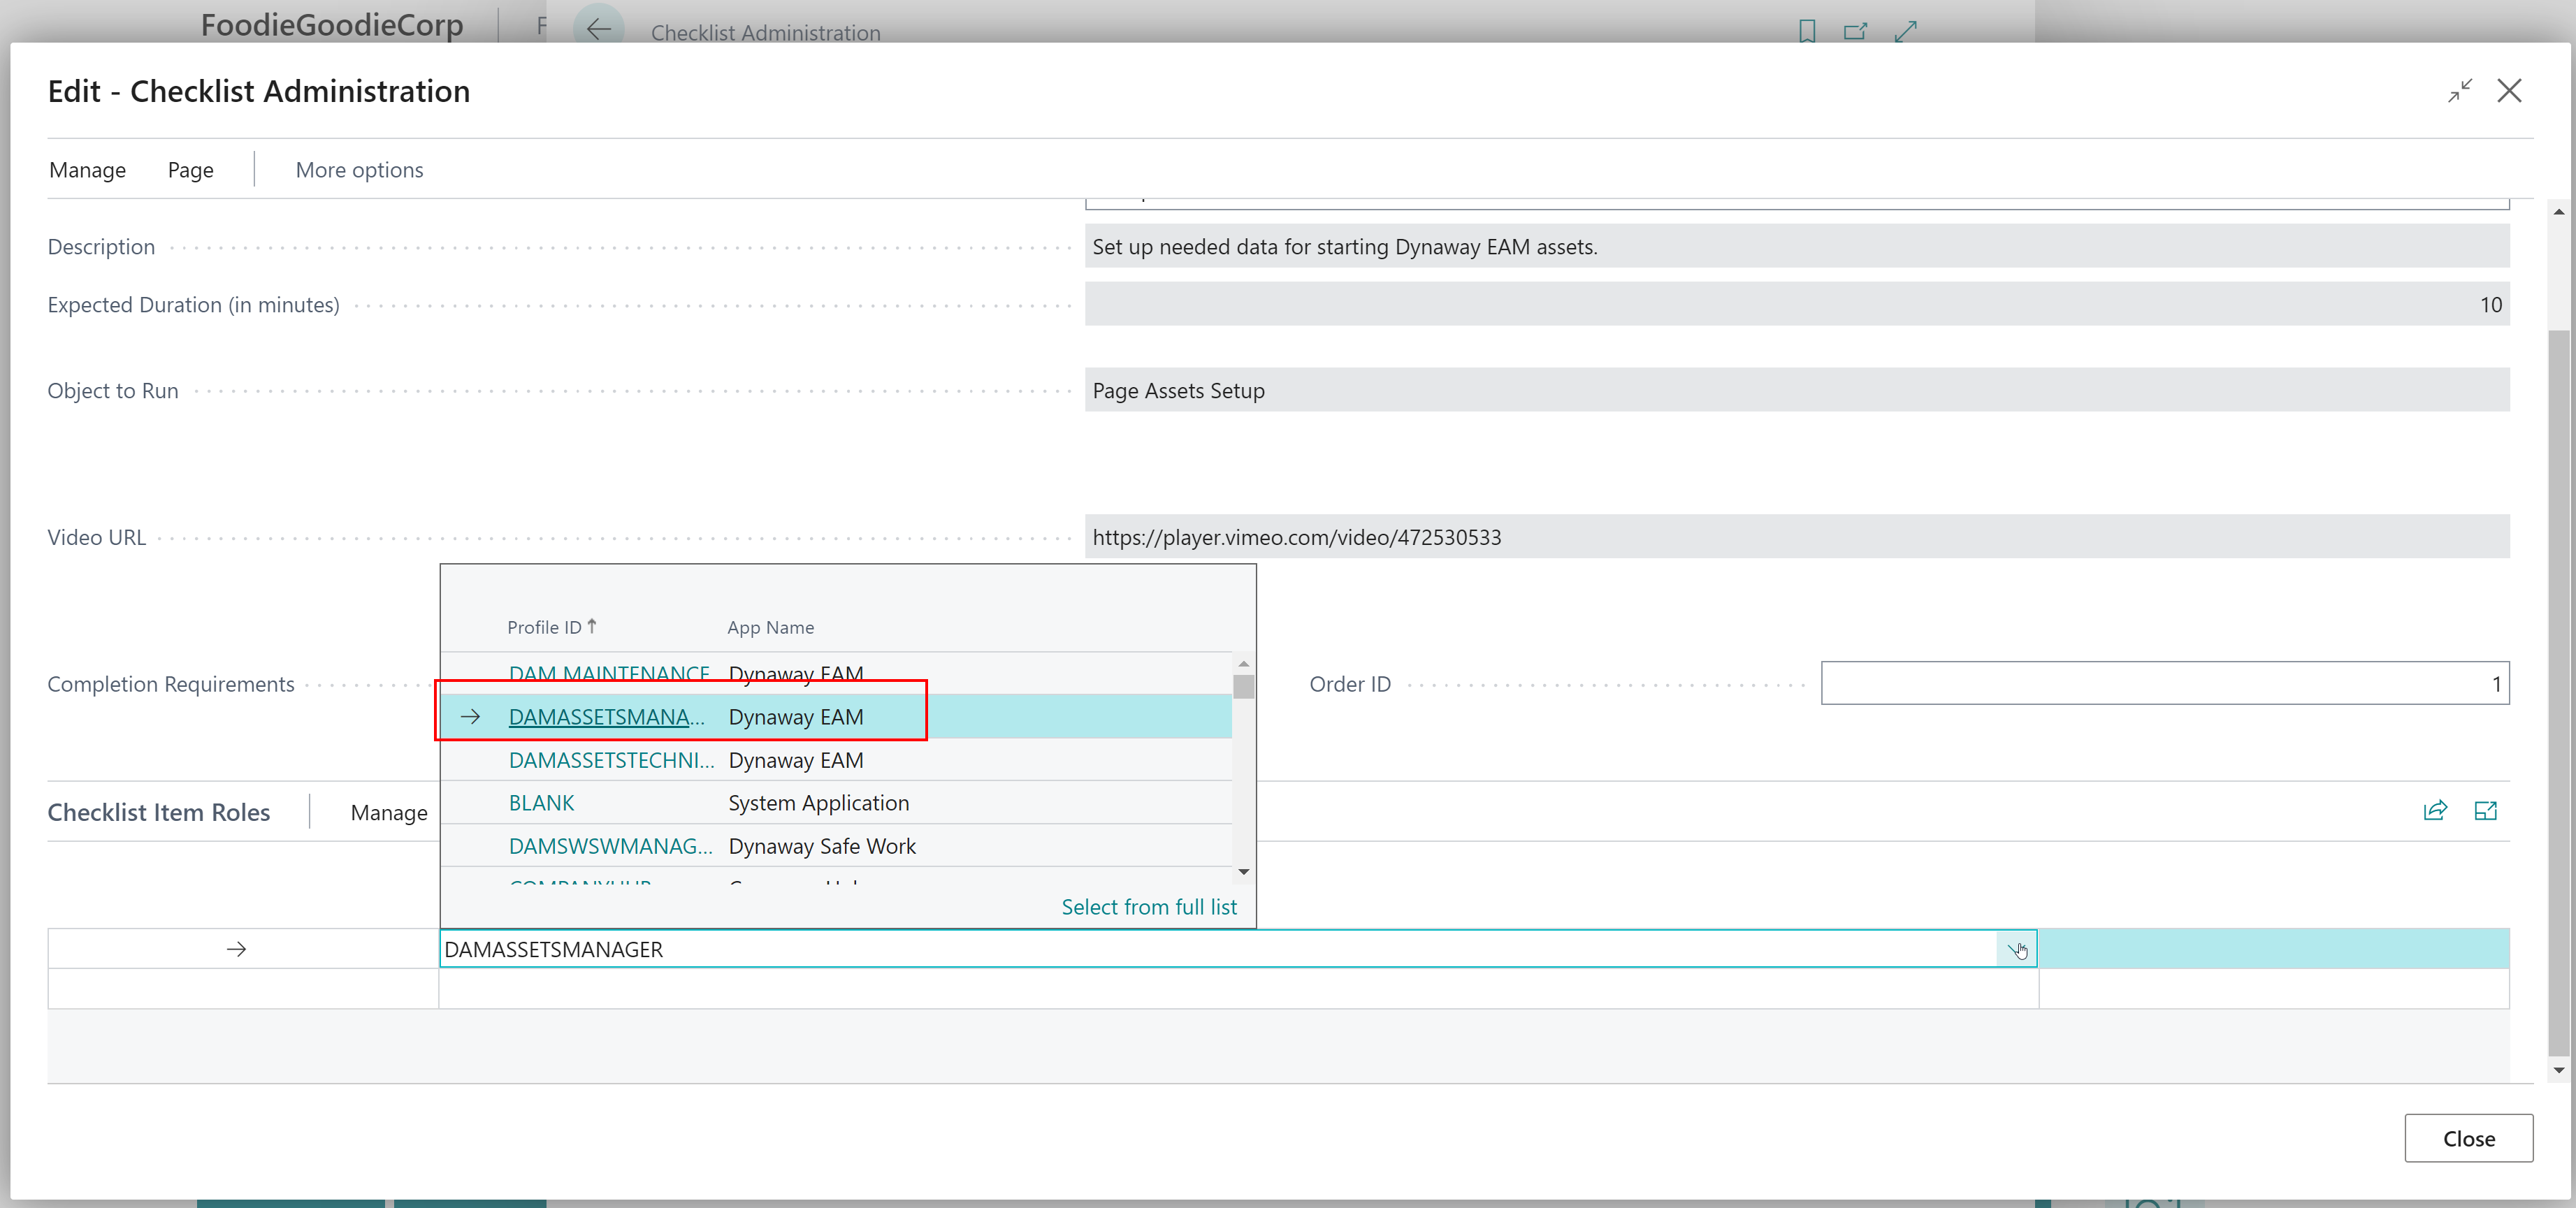This screenshot has width=2576, height=1208.
Task: Share the Checklist Item Roles list
Action: pyautogui.click(x=2435, y=811)
